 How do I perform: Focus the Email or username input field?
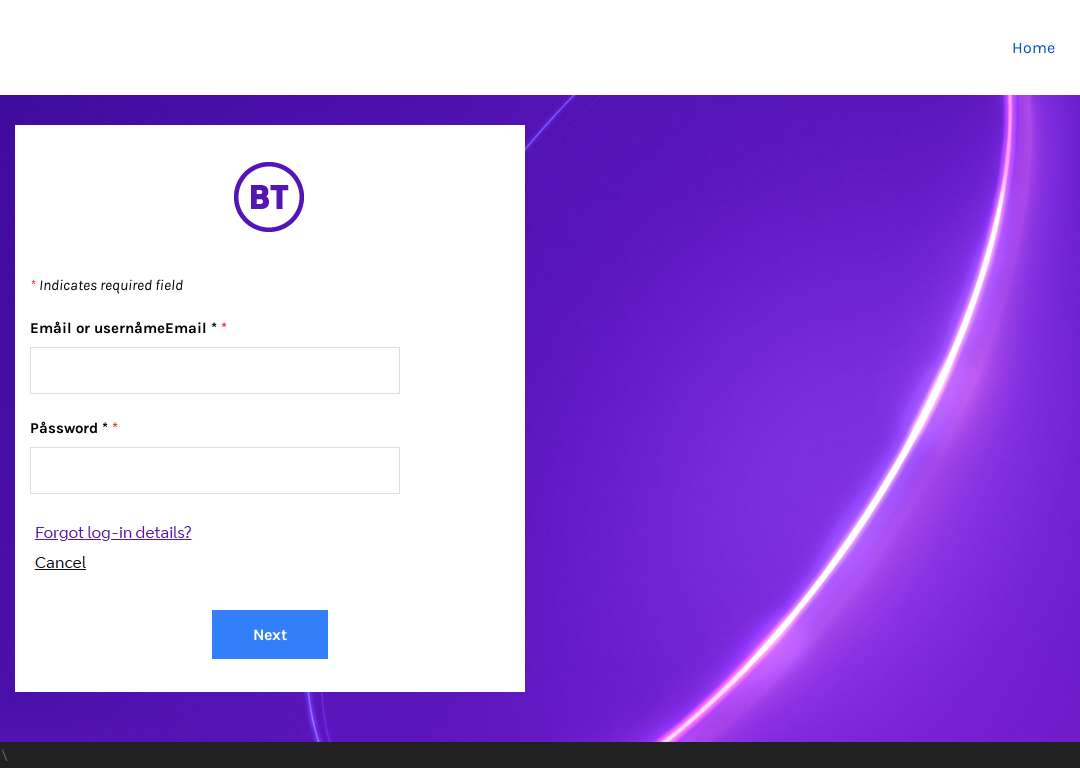pyautogui.click(x=215, y=371)
